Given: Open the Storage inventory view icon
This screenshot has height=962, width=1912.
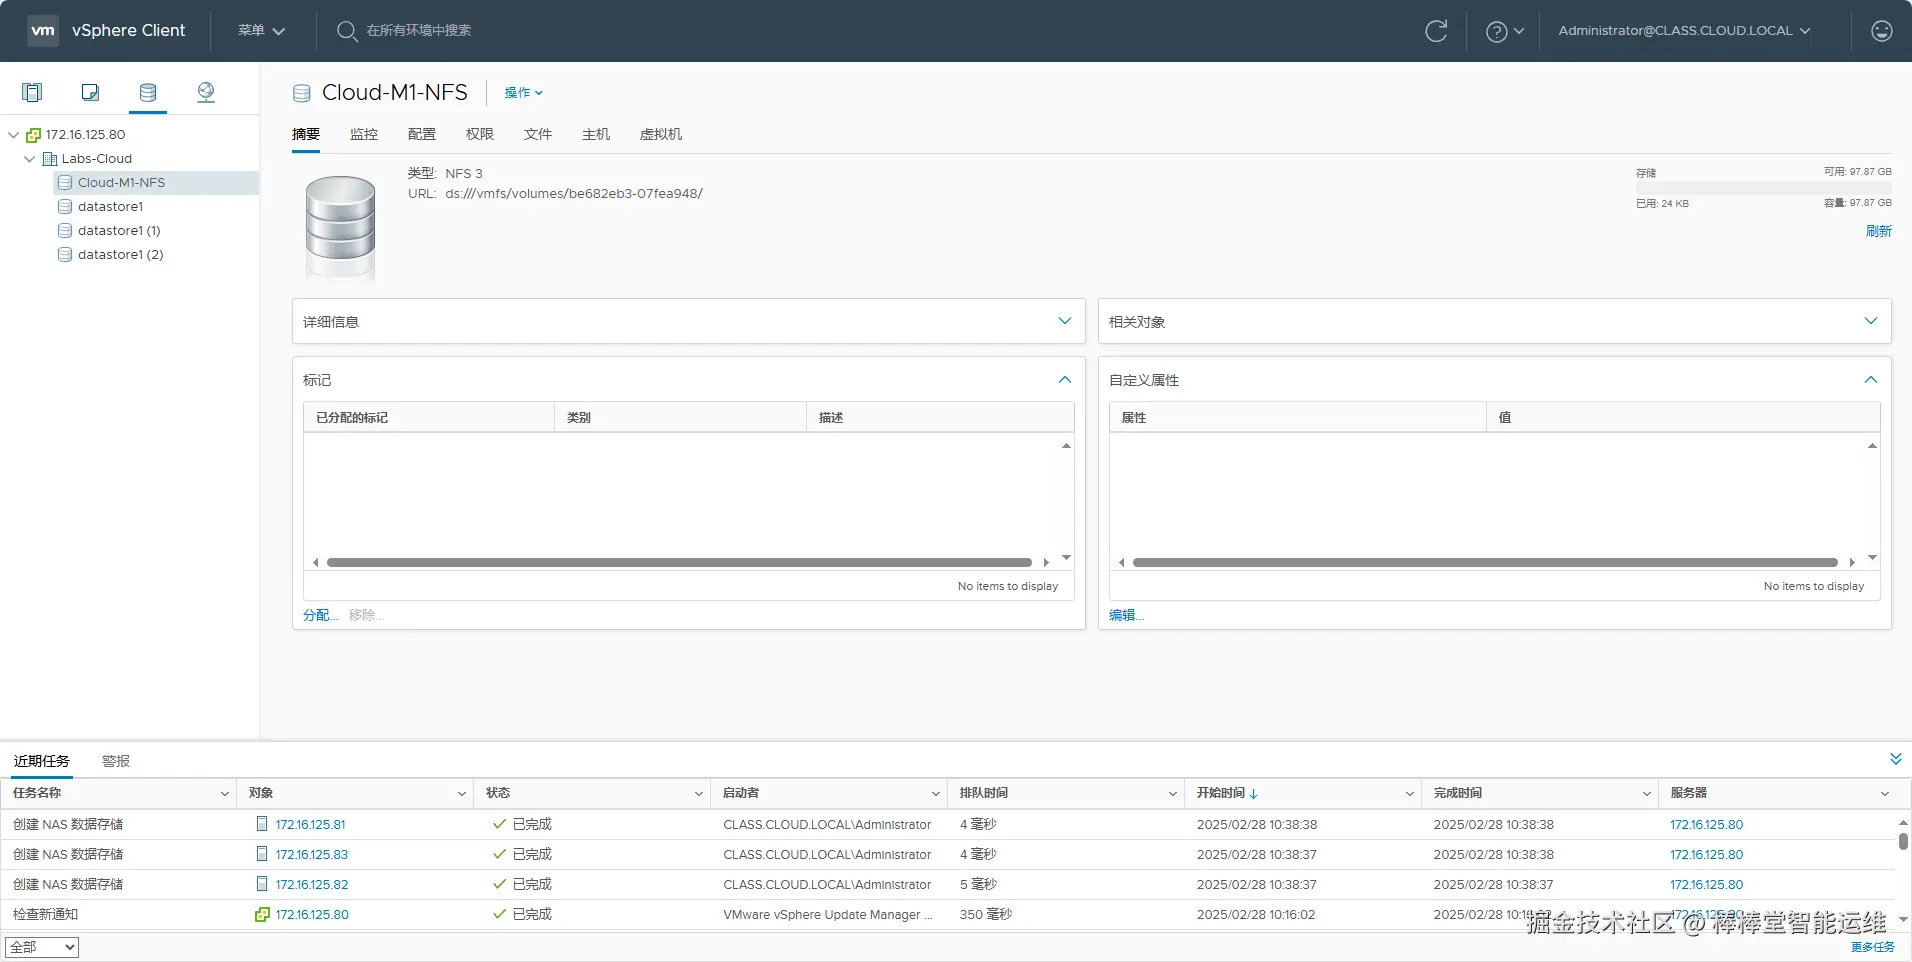Looking at the screenshot, I should tap(148, 92).
